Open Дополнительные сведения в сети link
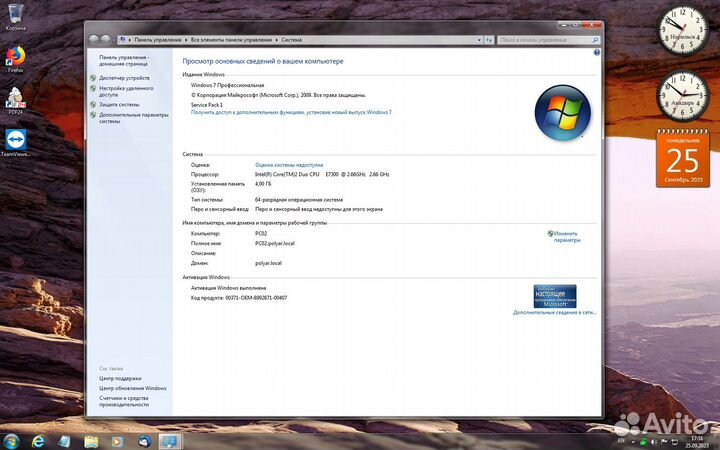720x450 pixels. [554, 312]
